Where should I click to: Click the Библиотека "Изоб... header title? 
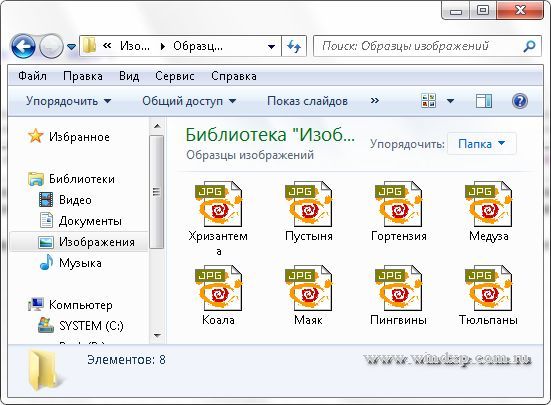[x=270, y=135]
